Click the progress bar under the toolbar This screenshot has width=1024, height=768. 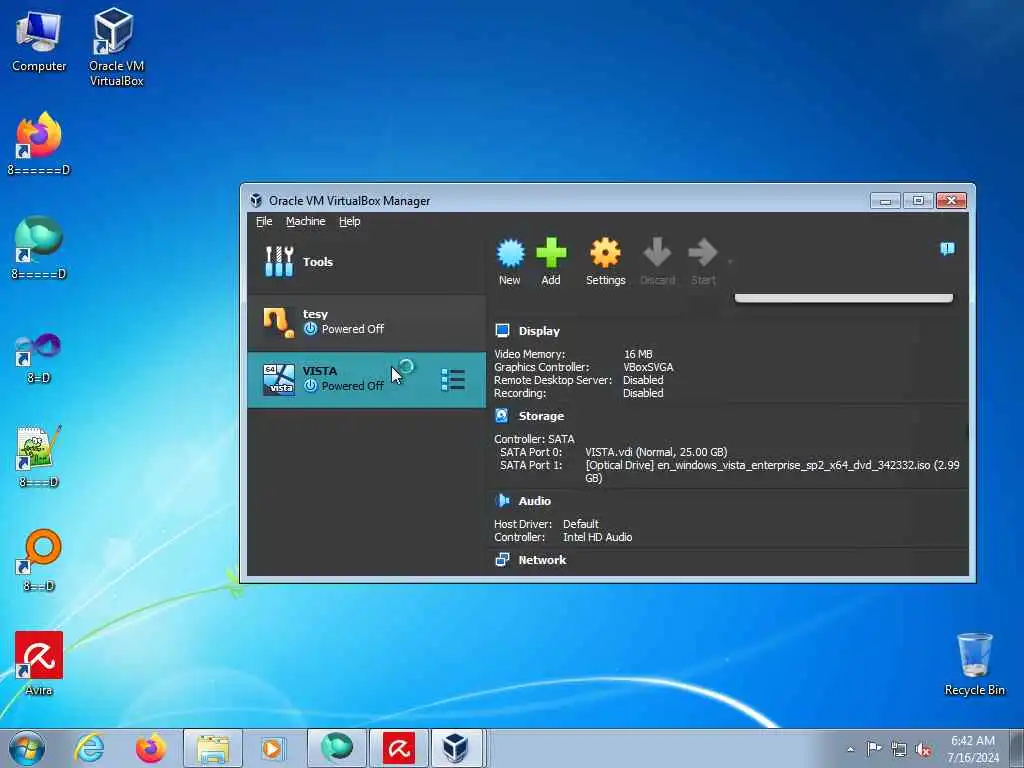point(844,298)
